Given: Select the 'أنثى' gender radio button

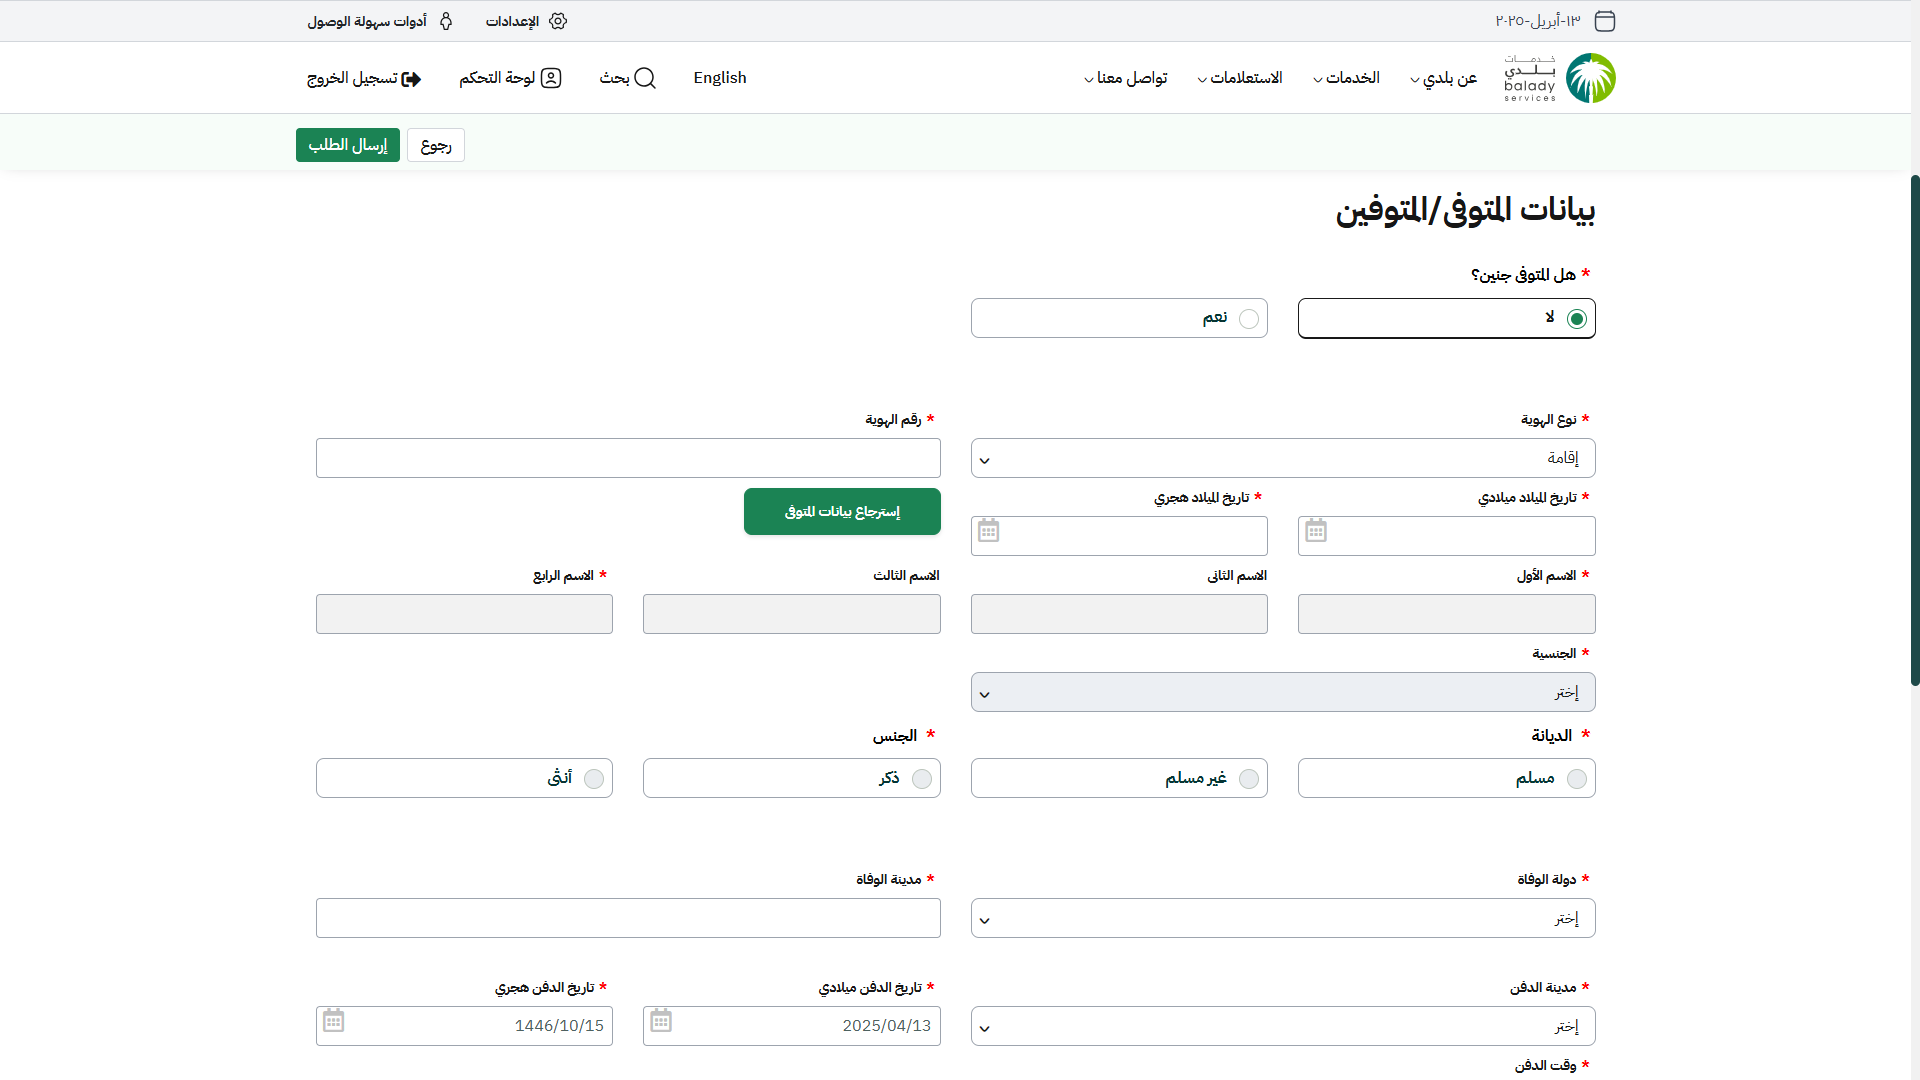Looking at the screenshot, I should click(x=594, y=779).
